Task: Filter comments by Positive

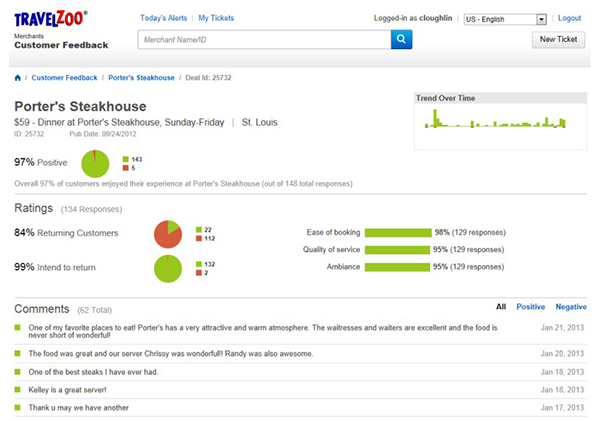Action: tap(530, 307)
